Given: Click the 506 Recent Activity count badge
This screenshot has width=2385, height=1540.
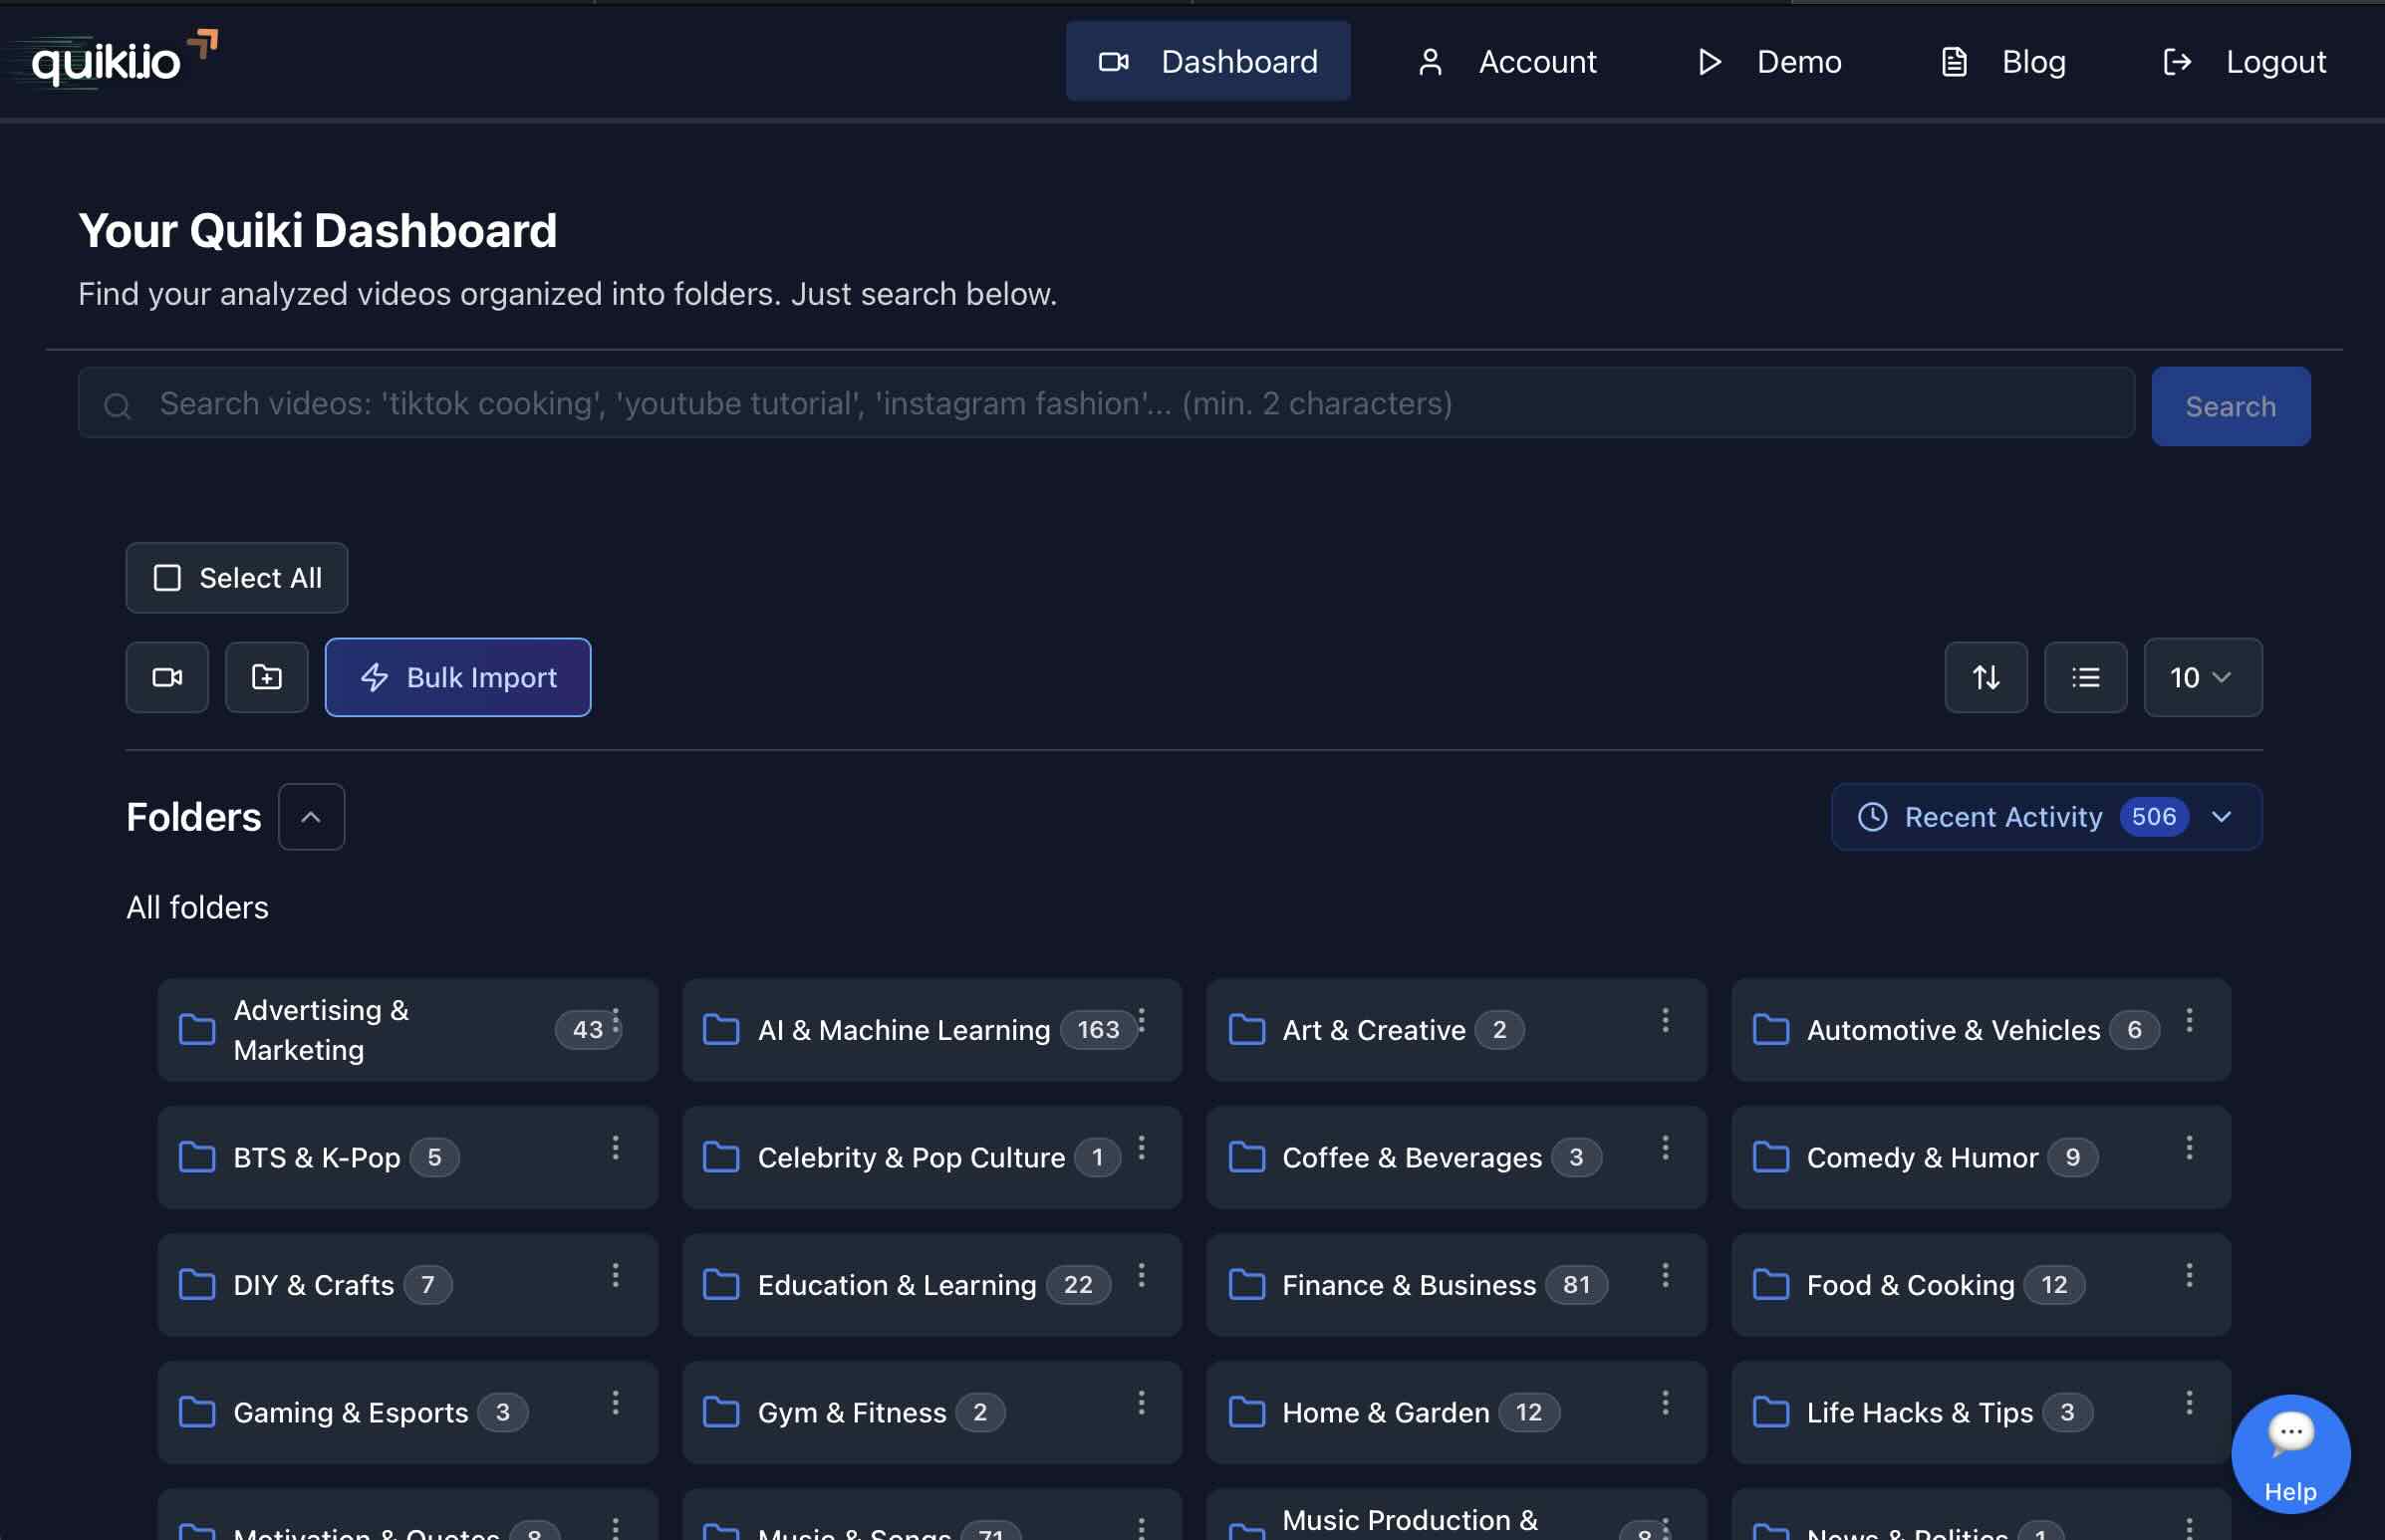Looking at the screenshot, I should [x=2153, y=817].
